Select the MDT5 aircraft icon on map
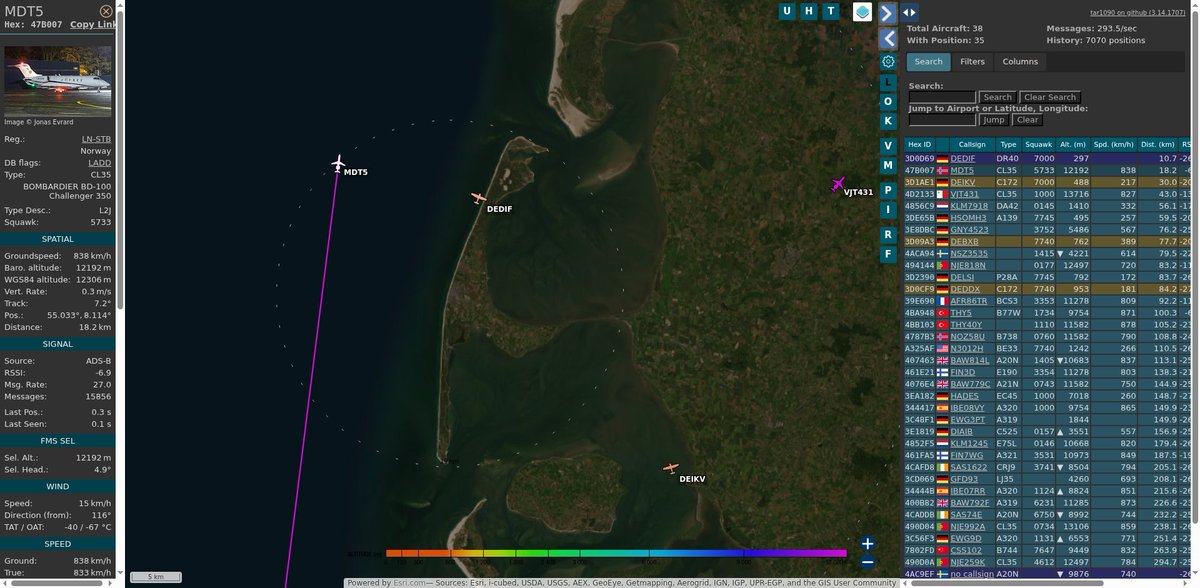The height and width of the screenshot is (588, 1200). point(338,163)
